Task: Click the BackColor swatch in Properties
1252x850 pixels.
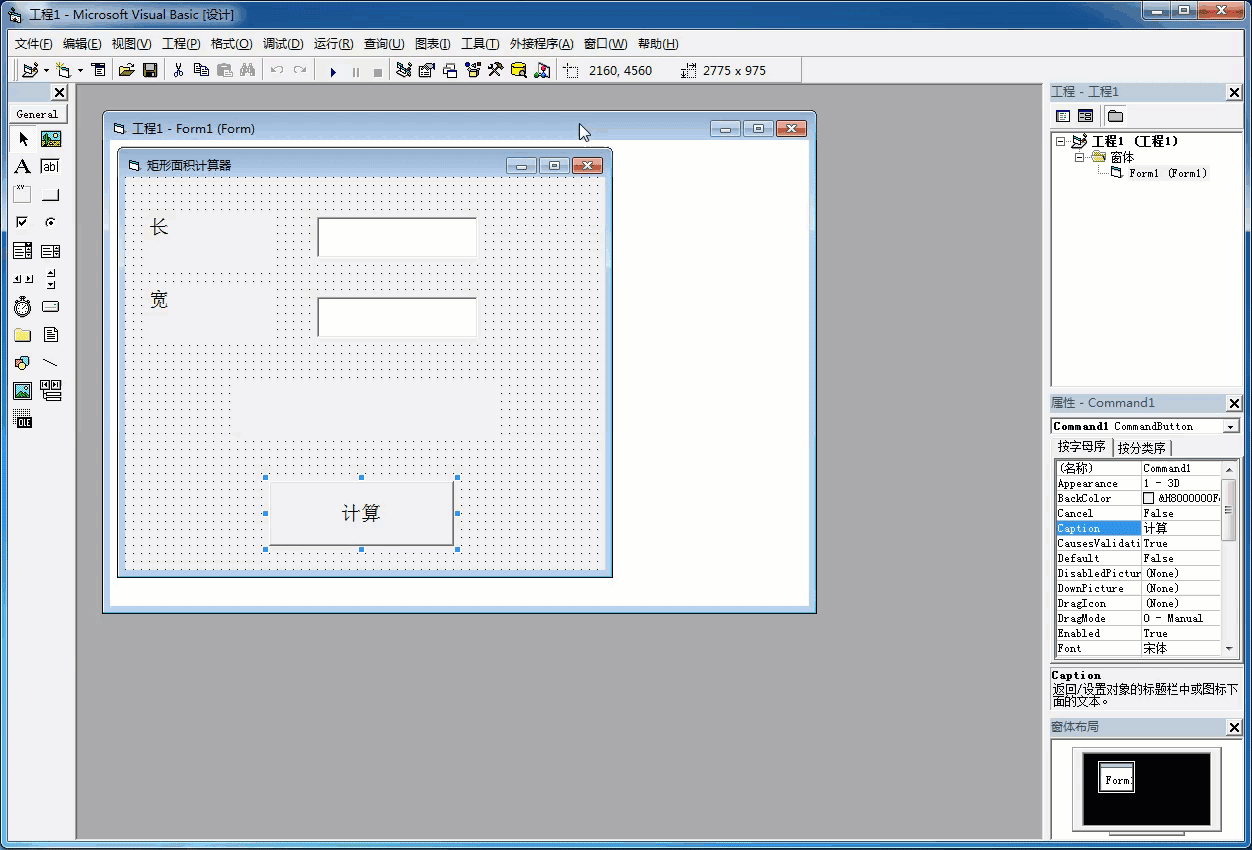Action: (1148, 498)
